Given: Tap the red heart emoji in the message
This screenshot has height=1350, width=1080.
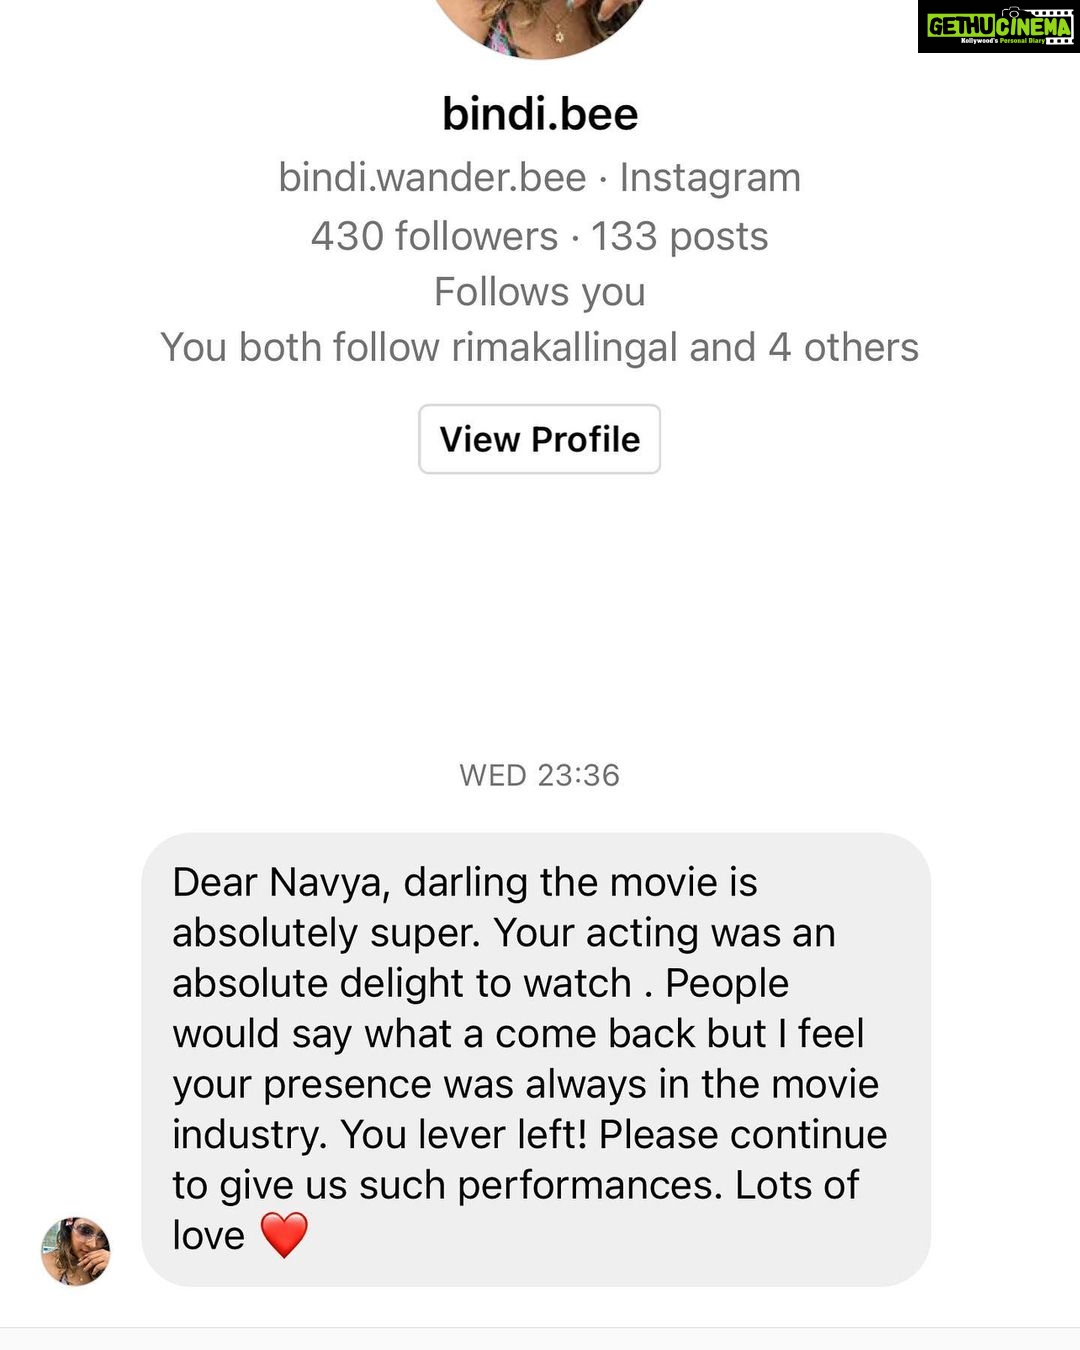Looking at the screenshot, I should 284,1234.
